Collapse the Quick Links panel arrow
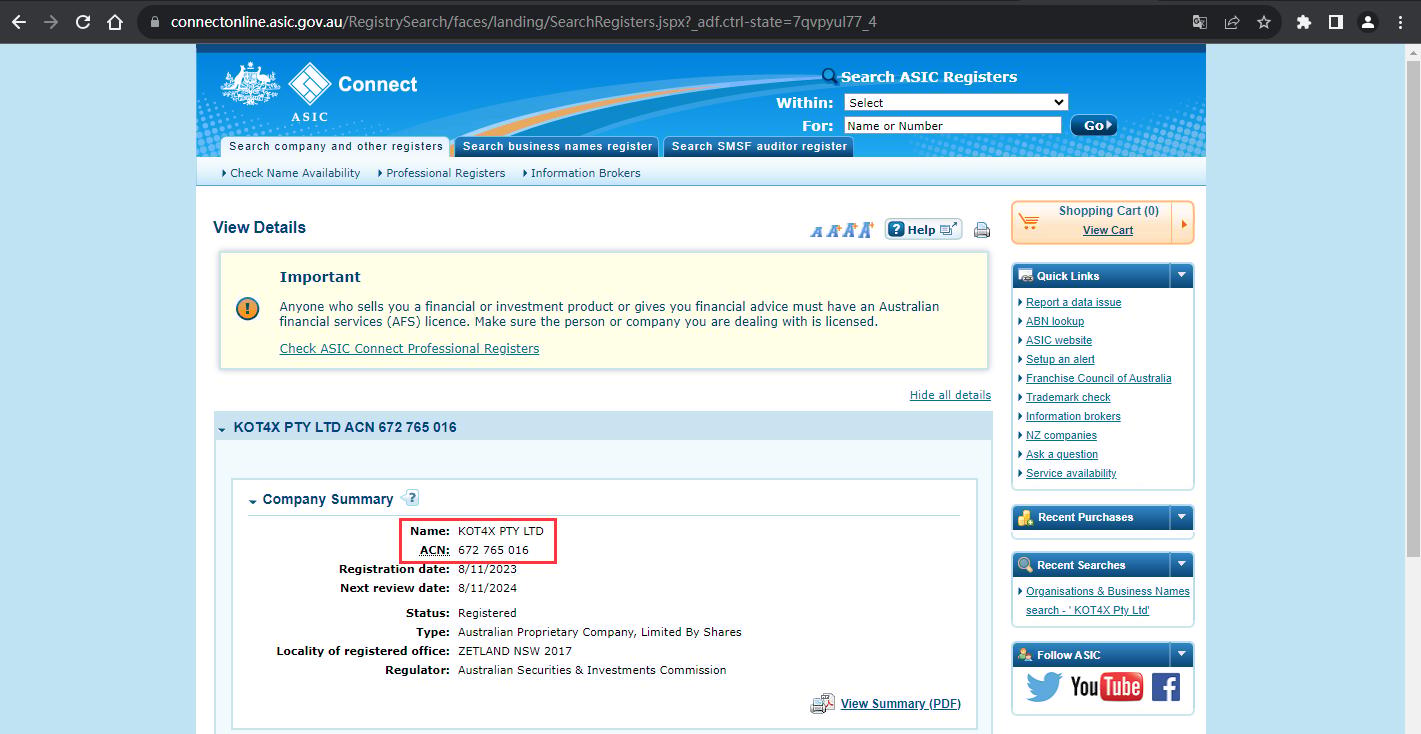This screenshot has height=734, width=1421. (x=1182, y=276)
